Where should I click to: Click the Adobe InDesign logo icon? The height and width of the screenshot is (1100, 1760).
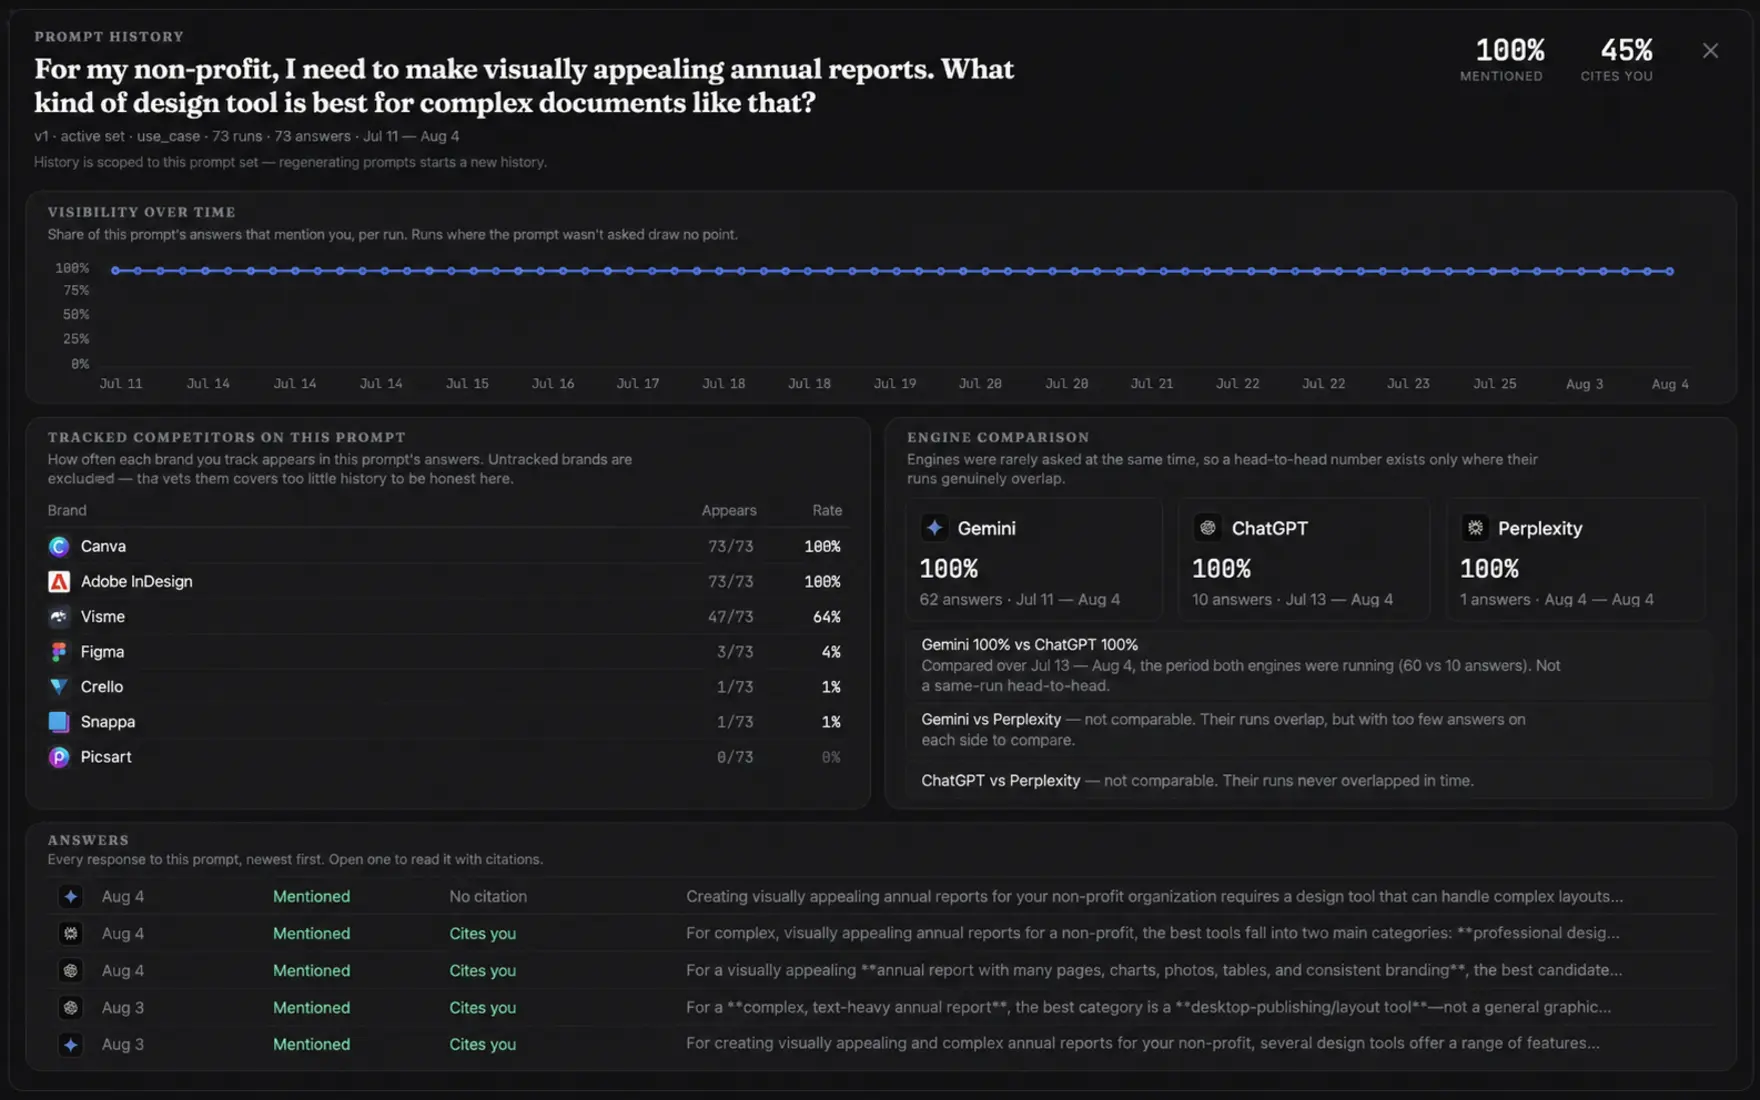coord(59,581)
